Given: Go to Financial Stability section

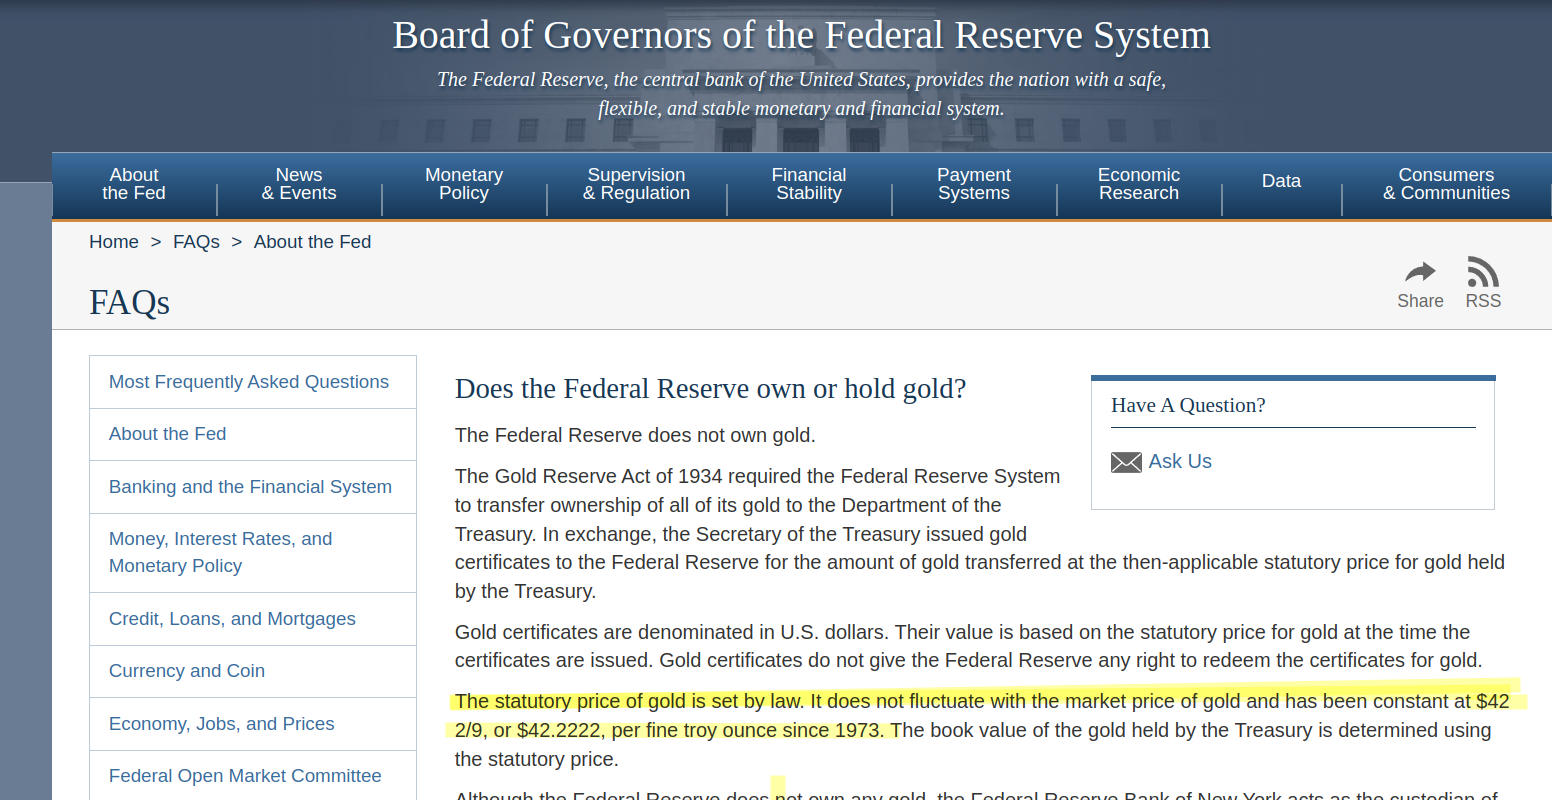Looking at the screenshot, I should pos(809,184).
